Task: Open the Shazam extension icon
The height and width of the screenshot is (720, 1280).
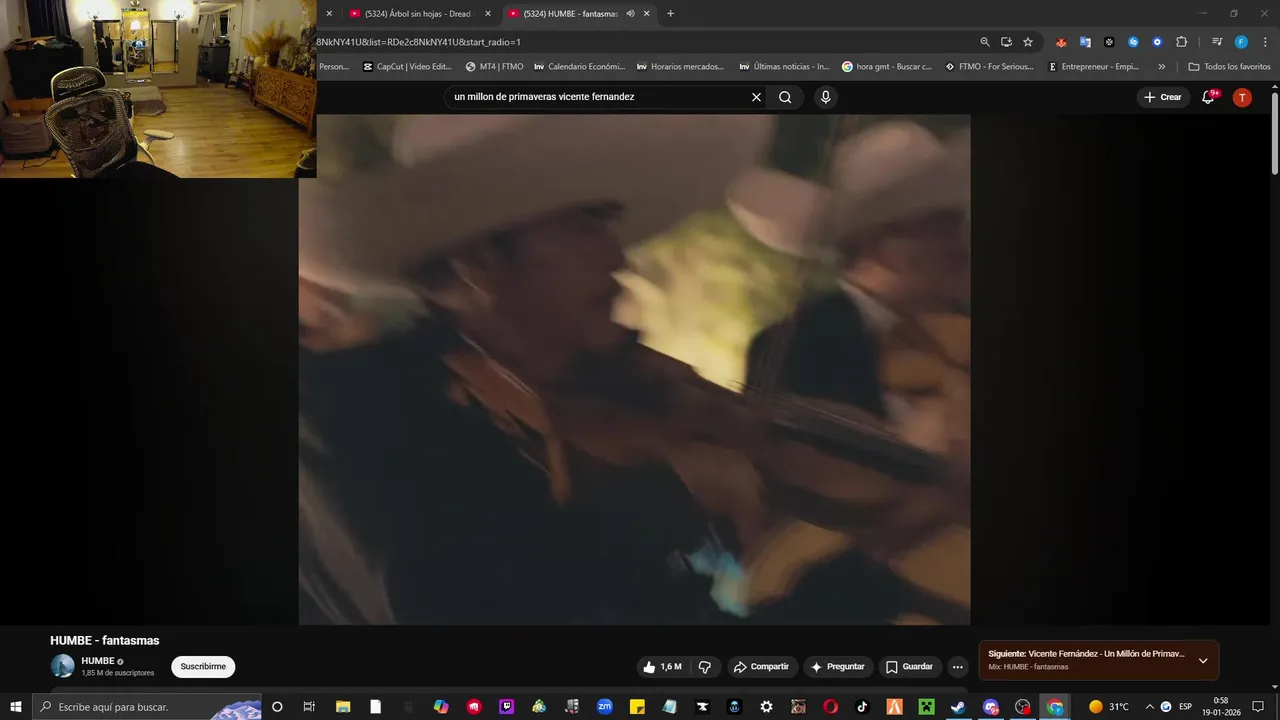Action: pyautogui.click(x=1133, y=42)
